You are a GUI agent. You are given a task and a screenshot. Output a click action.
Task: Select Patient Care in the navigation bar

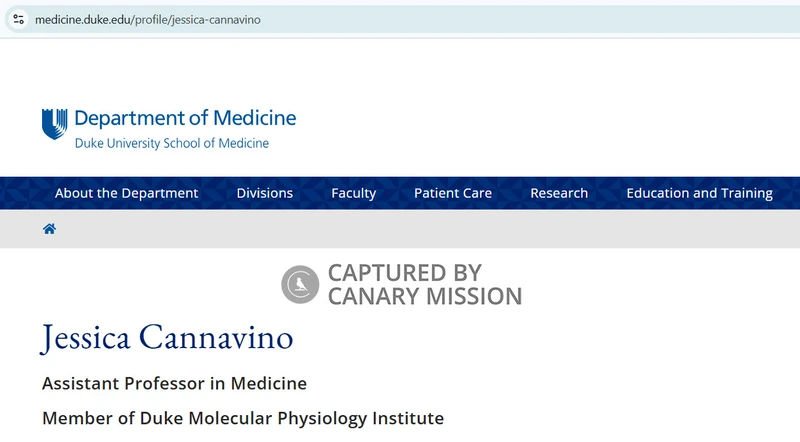pos(453,193)
